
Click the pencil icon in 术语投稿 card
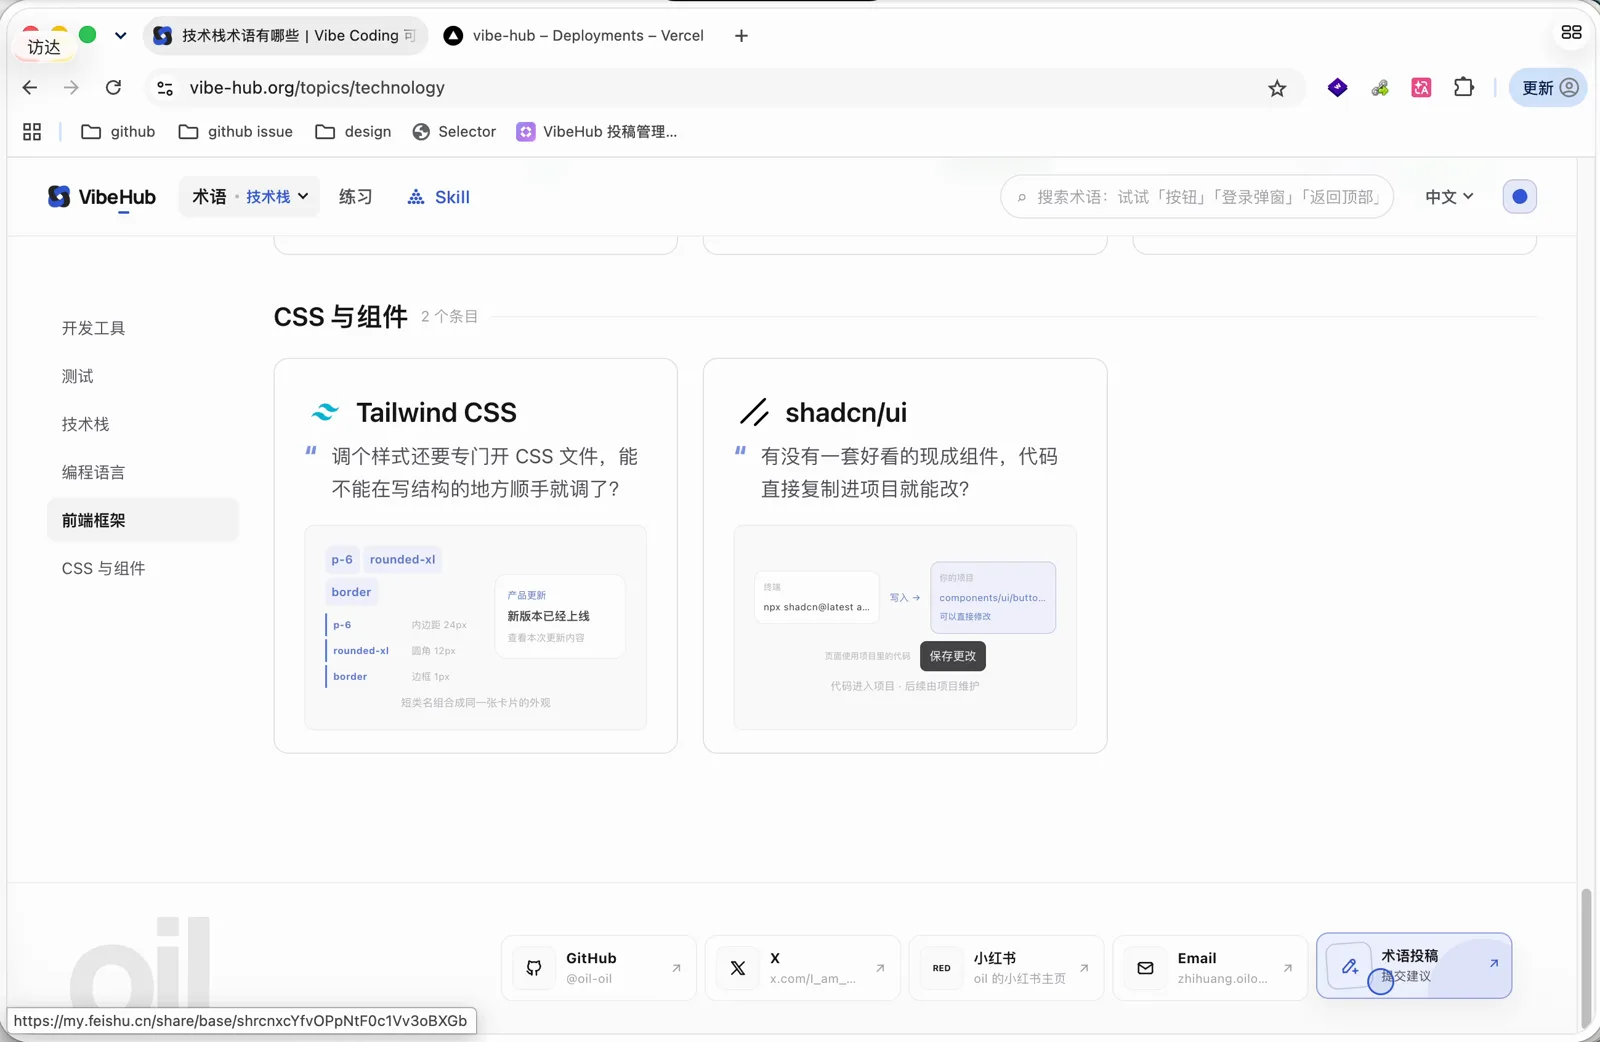pyautogui.click(x=1350, y=966)
